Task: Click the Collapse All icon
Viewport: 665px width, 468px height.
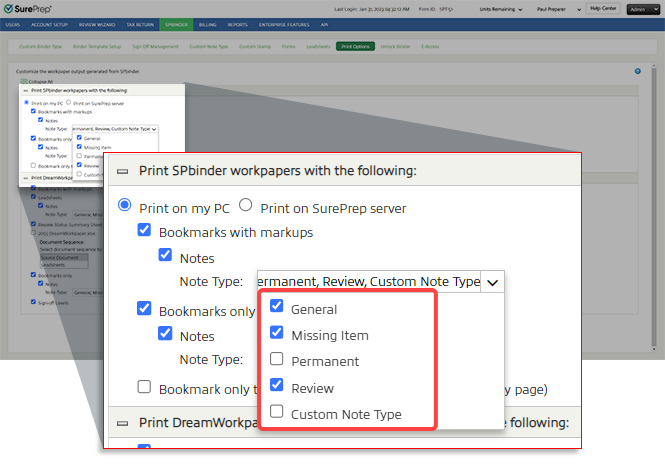Action: click(22, 79)
